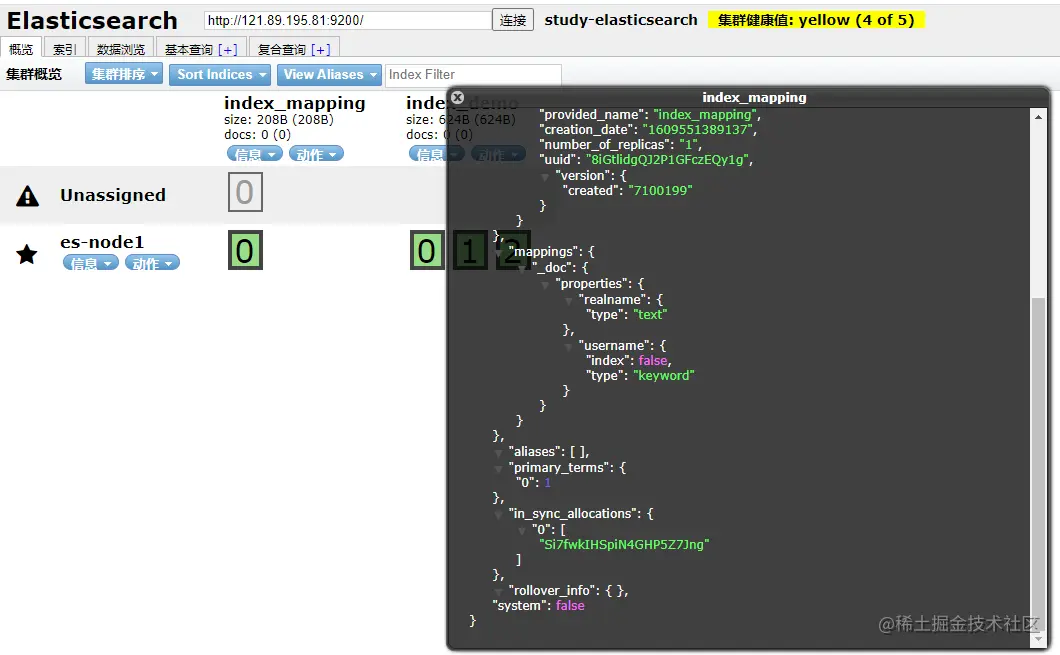Image resolution: width=1060 pixels, height=655 pixels.
Task: Click the 连接 connect button
Action: coord(513,20)
